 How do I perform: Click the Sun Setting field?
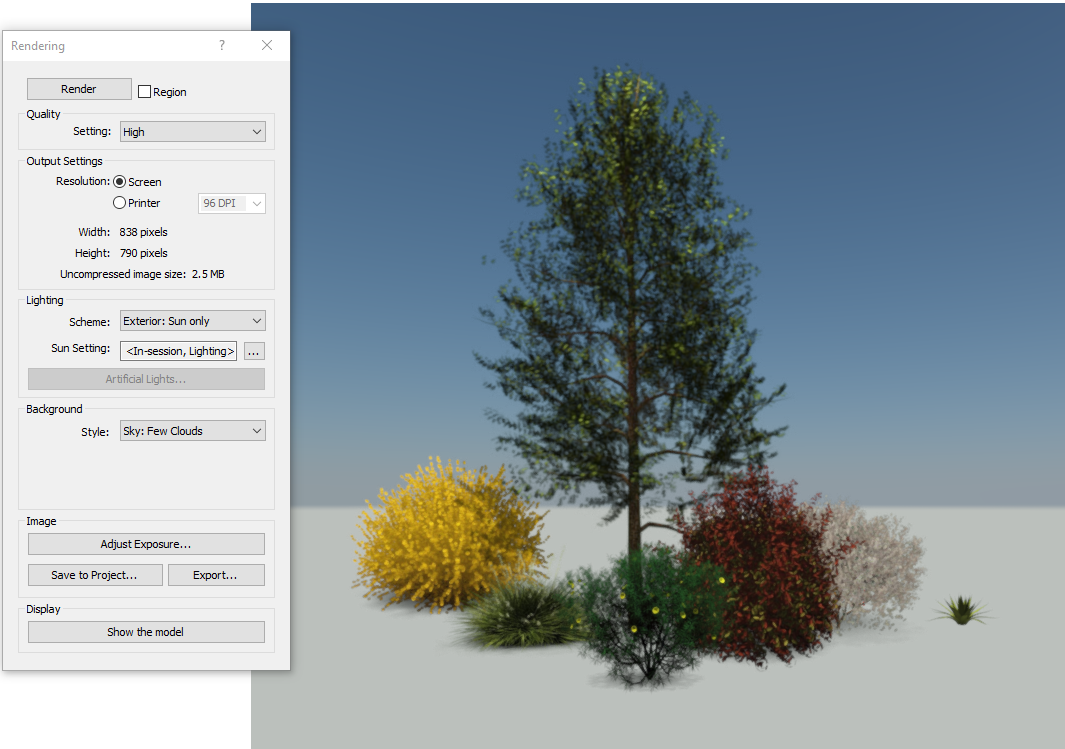click(x=179, y=351)
